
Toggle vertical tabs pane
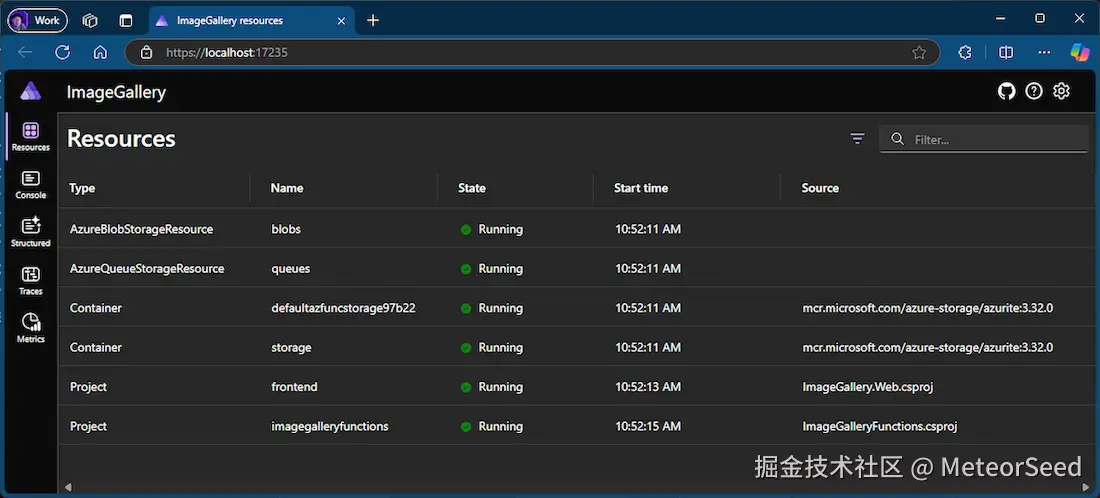(x=126, y=20)
